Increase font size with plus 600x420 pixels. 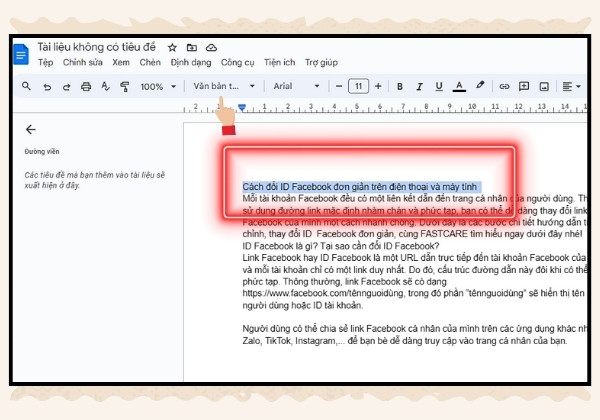(x=378, y=86)
